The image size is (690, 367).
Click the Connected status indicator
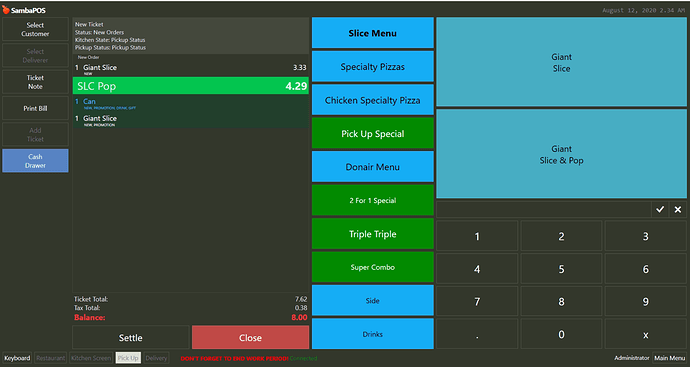[303, 358]
